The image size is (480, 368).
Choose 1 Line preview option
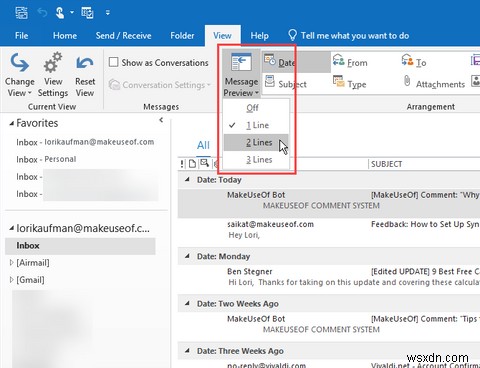[x=257, y=125]
